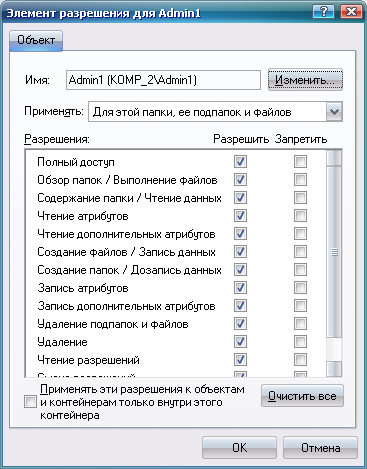Switch to the Объект tab
This screenshot has height=469, width=367.
point(36,40)
